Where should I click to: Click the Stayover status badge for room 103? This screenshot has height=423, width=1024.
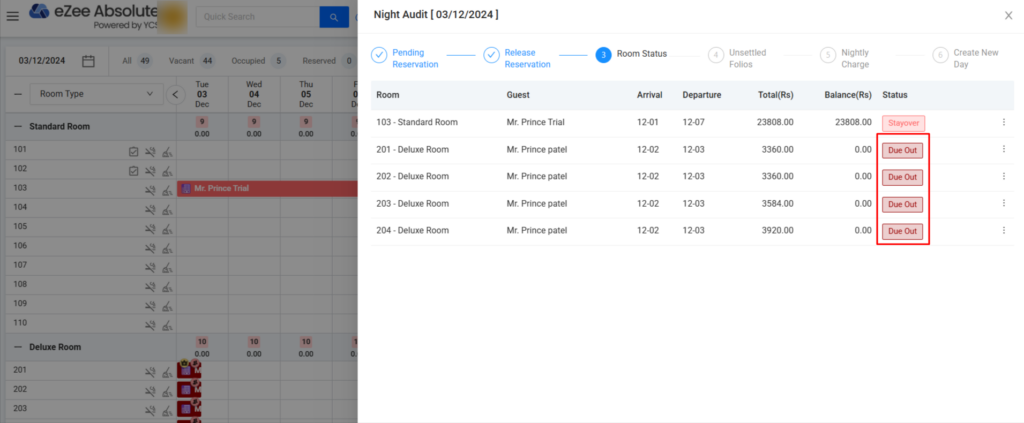pos(903,123)
